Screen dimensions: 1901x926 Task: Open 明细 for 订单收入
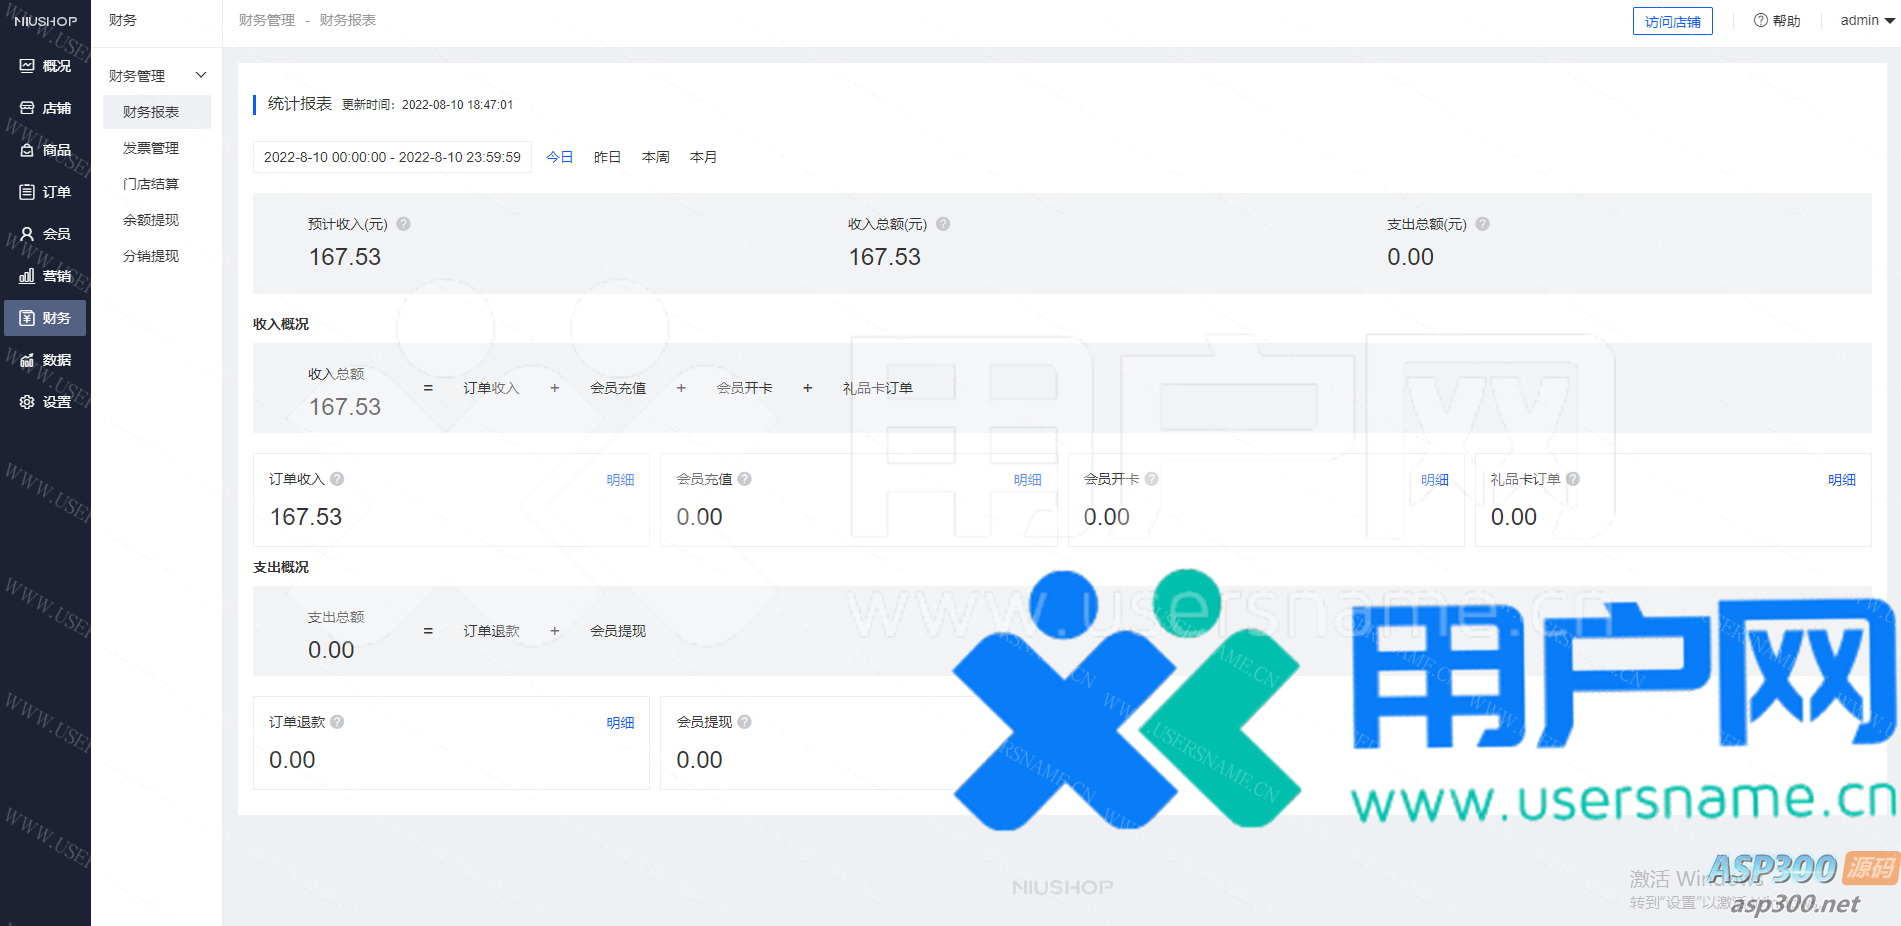tap(620, 480)
